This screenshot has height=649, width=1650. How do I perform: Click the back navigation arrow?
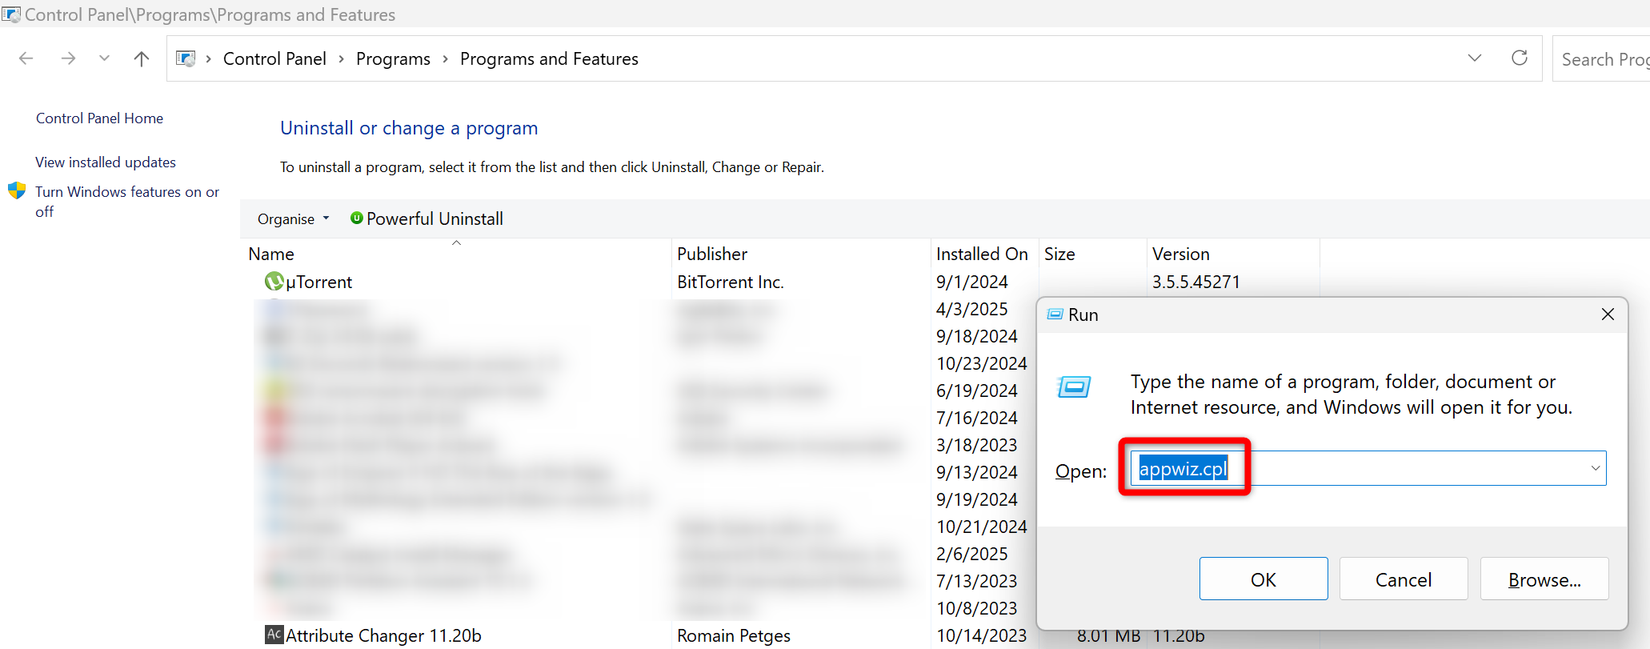point(26,59)
